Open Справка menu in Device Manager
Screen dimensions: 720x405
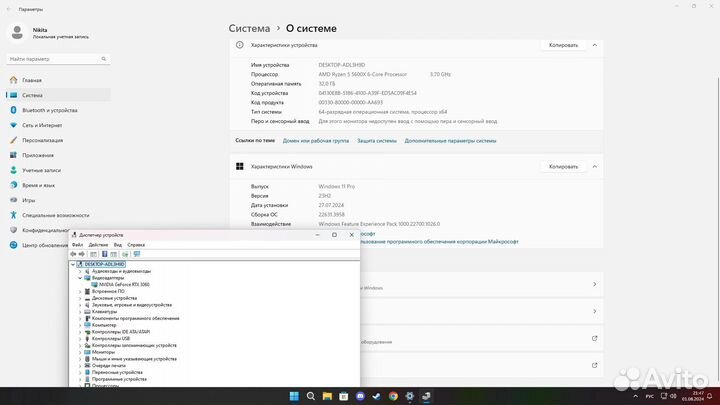pos(136,245)
